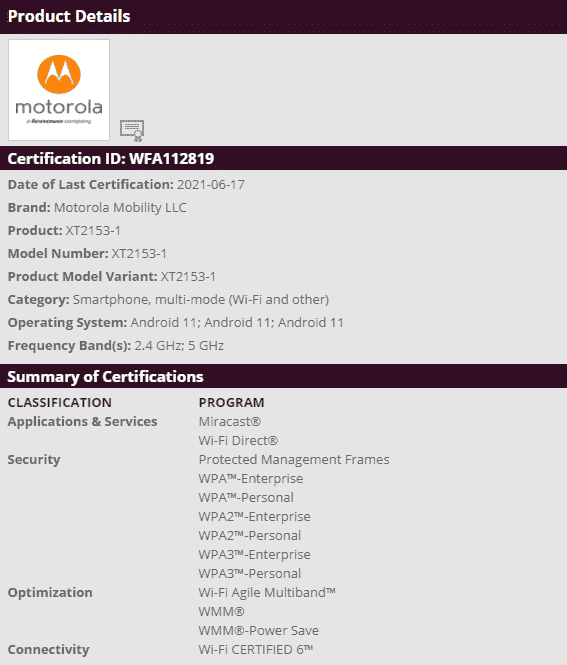Click the WPA2™-Personal entry
Image resolution: width=567 pixels, height=665 pixels.
click(x=250, y=536)
